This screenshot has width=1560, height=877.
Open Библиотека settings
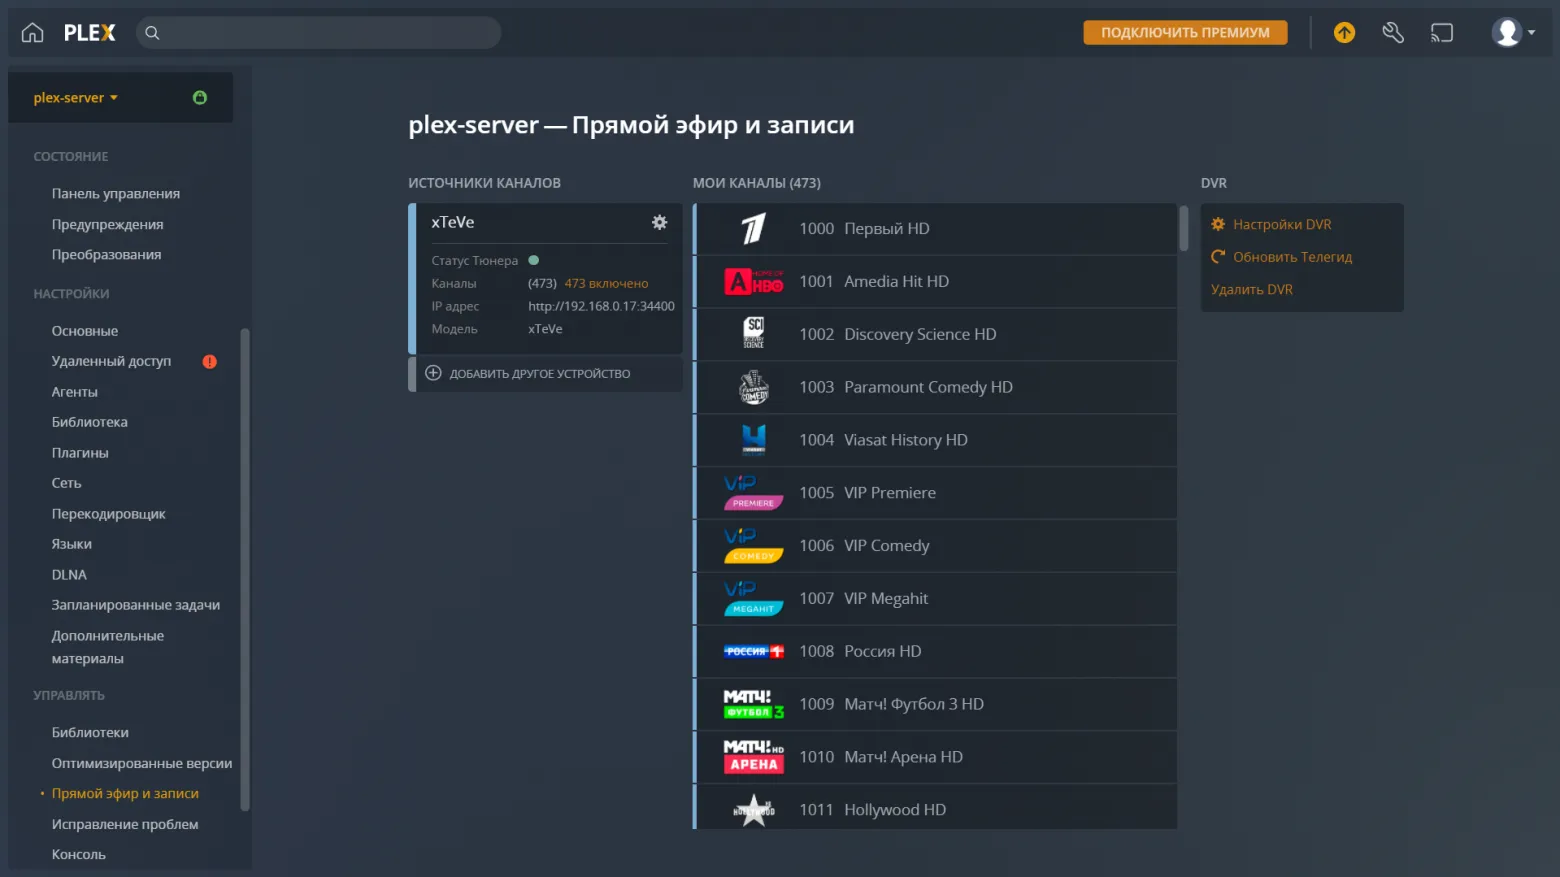pyautogui.click(x=90, y=422)
